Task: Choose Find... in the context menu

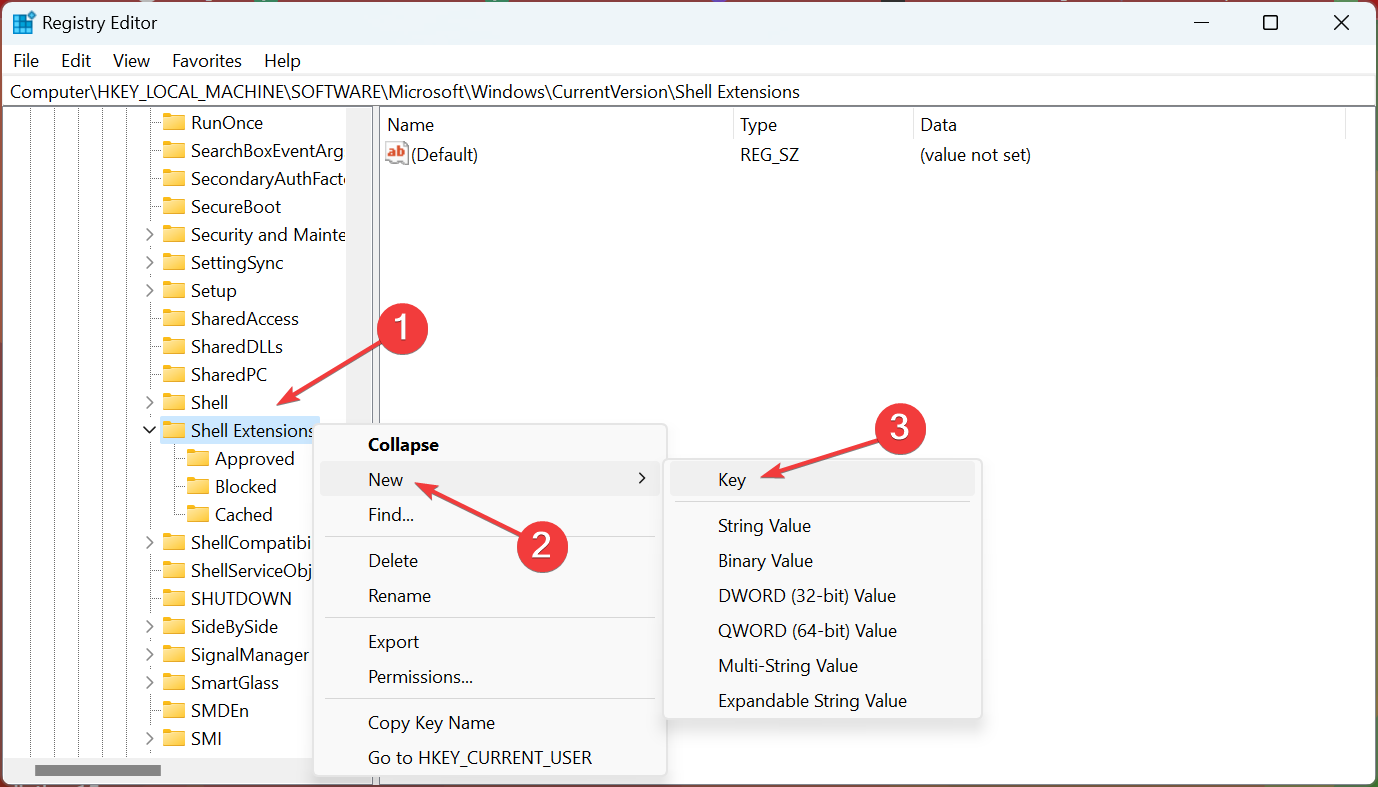Action: [490, 514]
